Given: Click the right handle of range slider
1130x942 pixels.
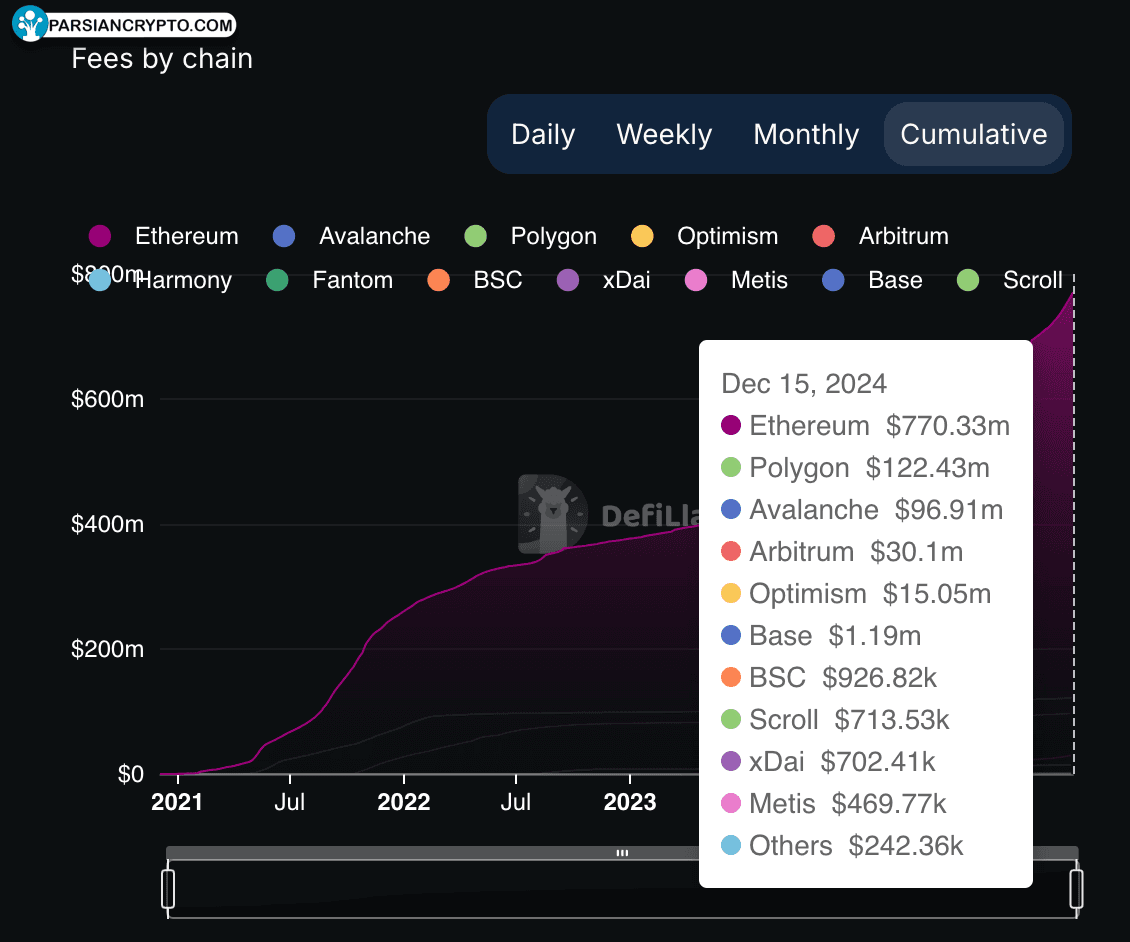Looking at the screenshot, I should click(1076, 889).
